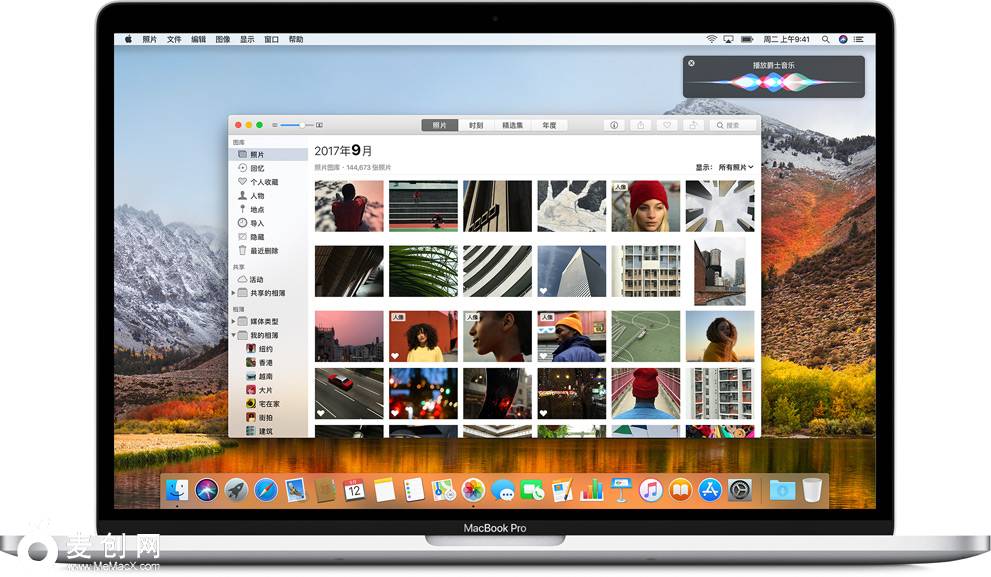
Task: Open Safari from the Dock
Action: coord(265,490)
